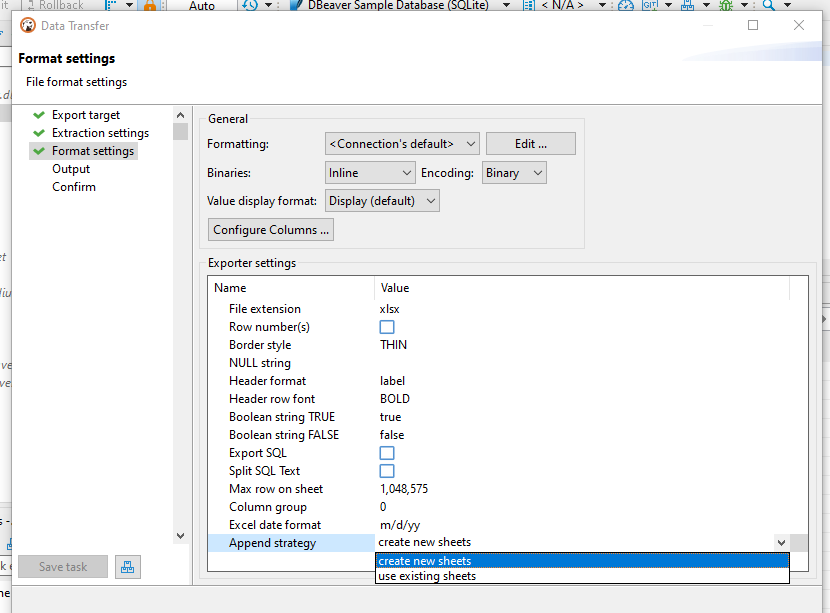Click the Rollback toolbar item

[x=58, y=6]
